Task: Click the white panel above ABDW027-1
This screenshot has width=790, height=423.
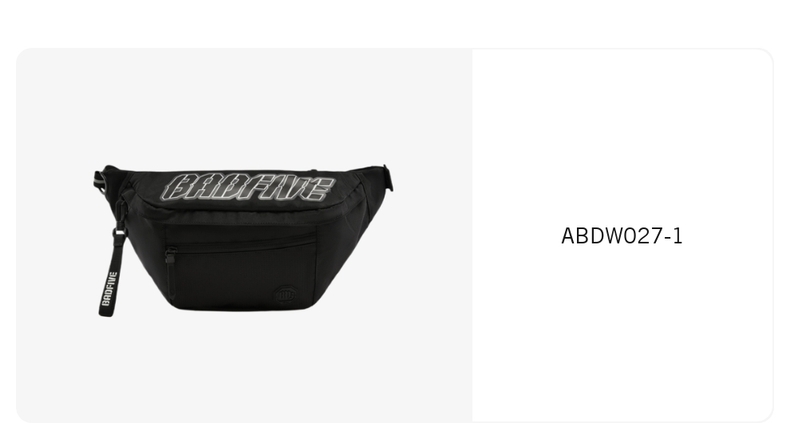Action: tap(622, 136)
